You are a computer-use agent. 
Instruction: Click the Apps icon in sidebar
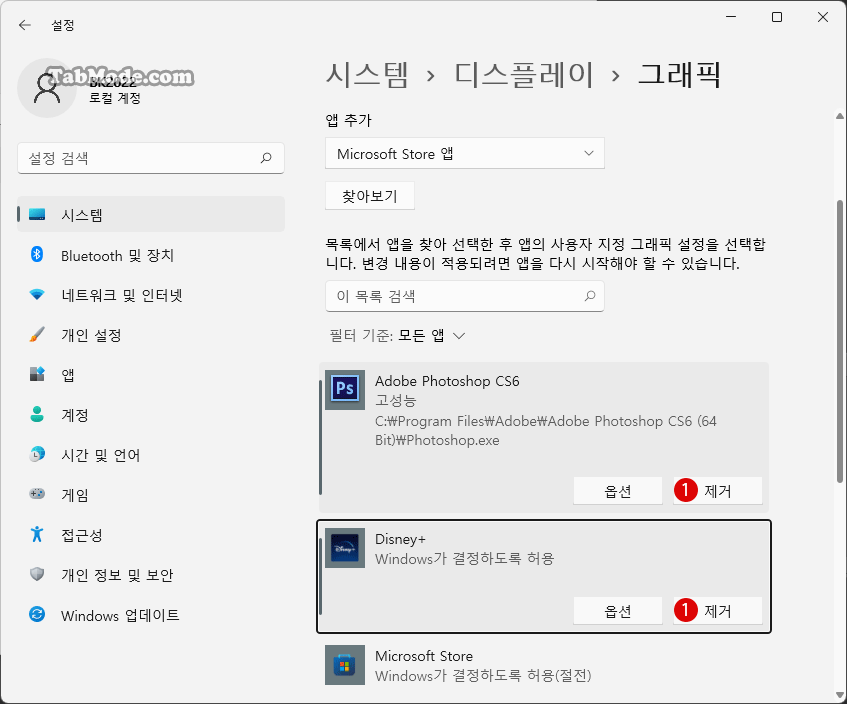[x=37, y=374]
